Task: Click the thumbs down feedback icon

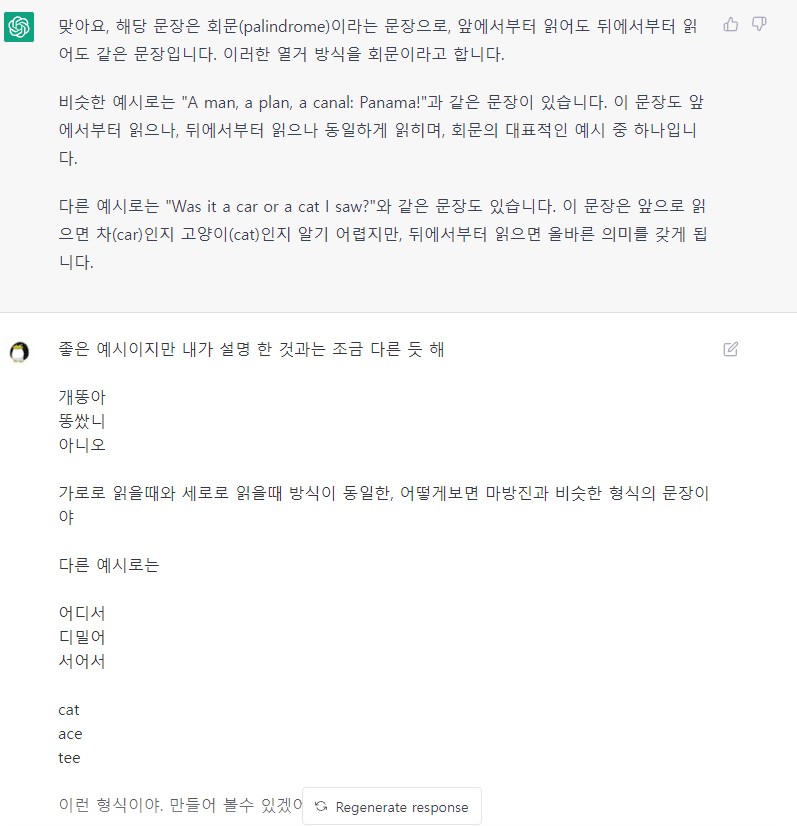Action: pos(759,24)
